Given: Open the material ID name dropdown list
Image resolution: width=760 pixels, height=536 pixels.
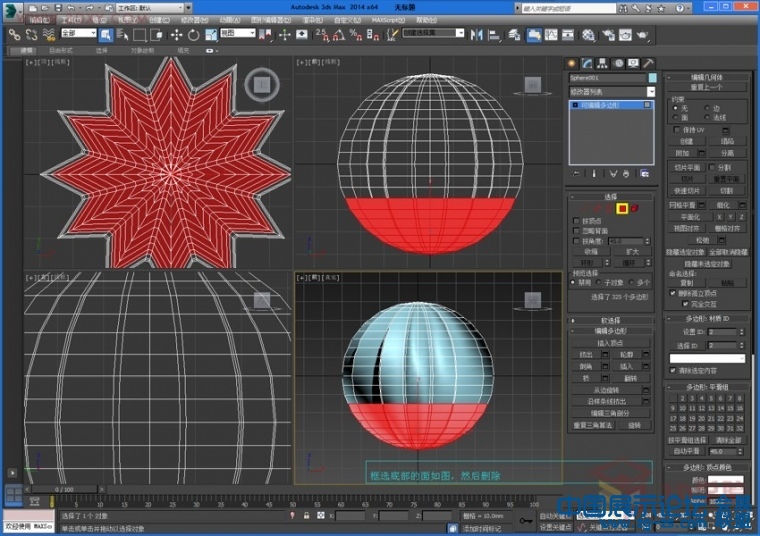Looking at the screenshot, I should [x=707, y=359].
